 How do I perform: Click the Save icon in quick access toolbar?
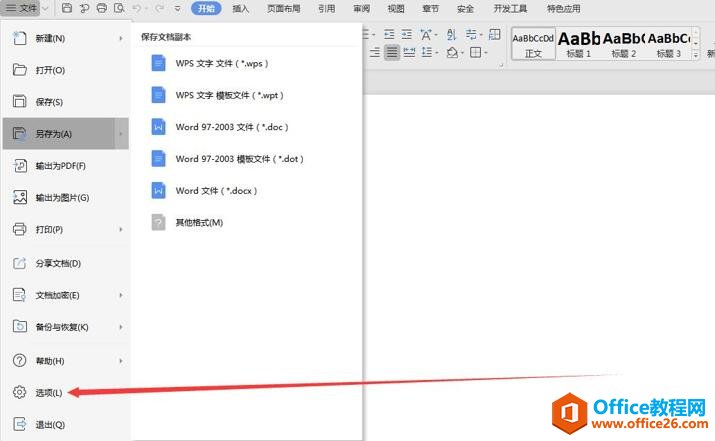pyautogui.click(x=67, y=8)
